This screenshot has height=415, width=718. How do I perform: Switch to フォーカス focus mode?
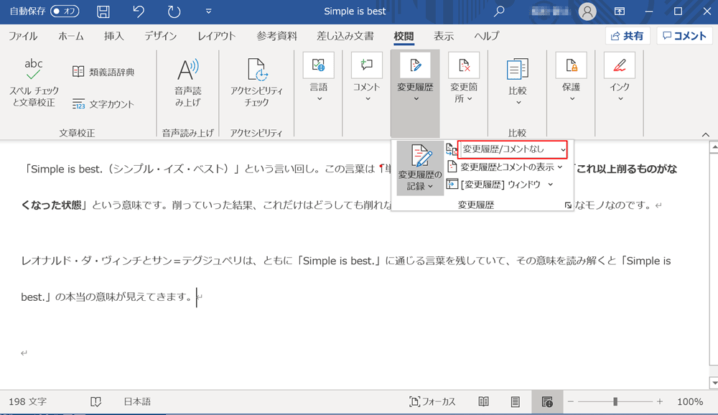[432, 402]
